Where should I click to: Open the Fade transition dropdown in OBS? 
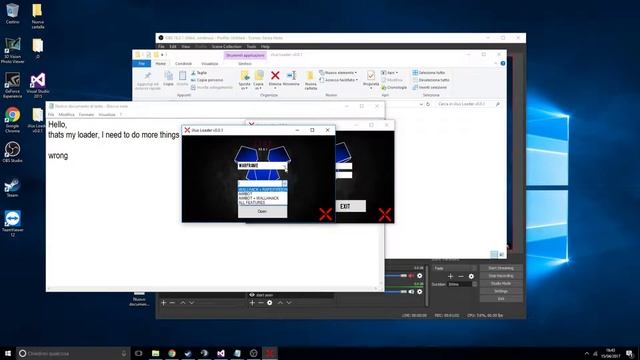(454, 268)
